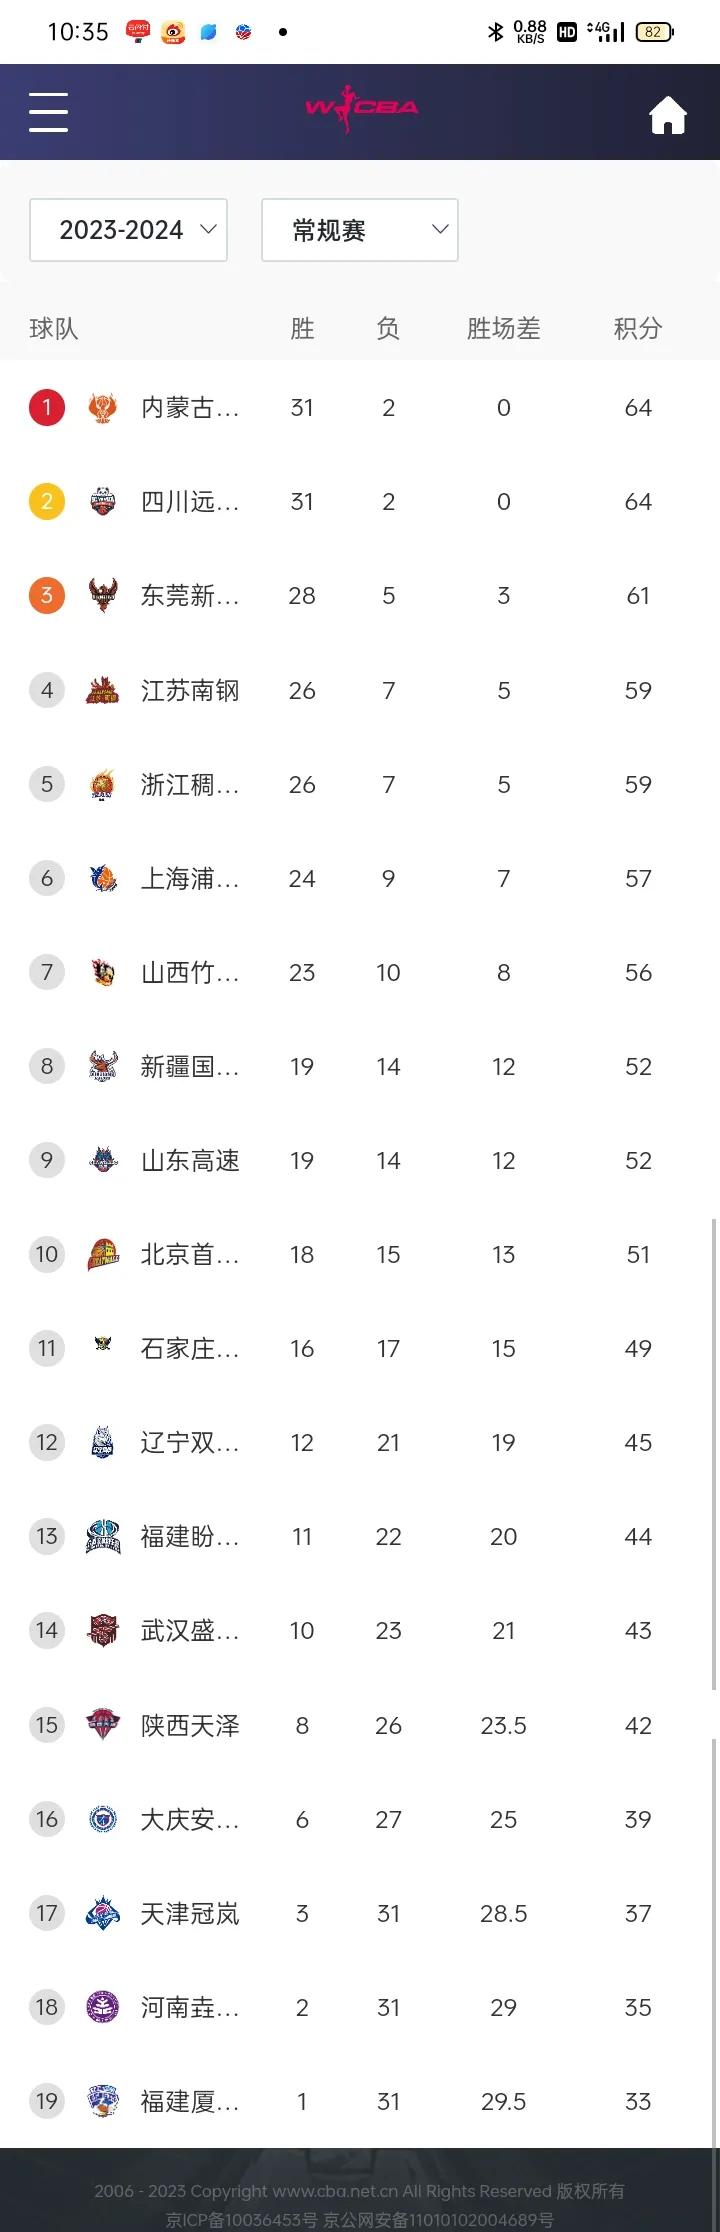Click the 福建厦 team logo in row 19
720x2232 pixels.
tap(102, 2101)
